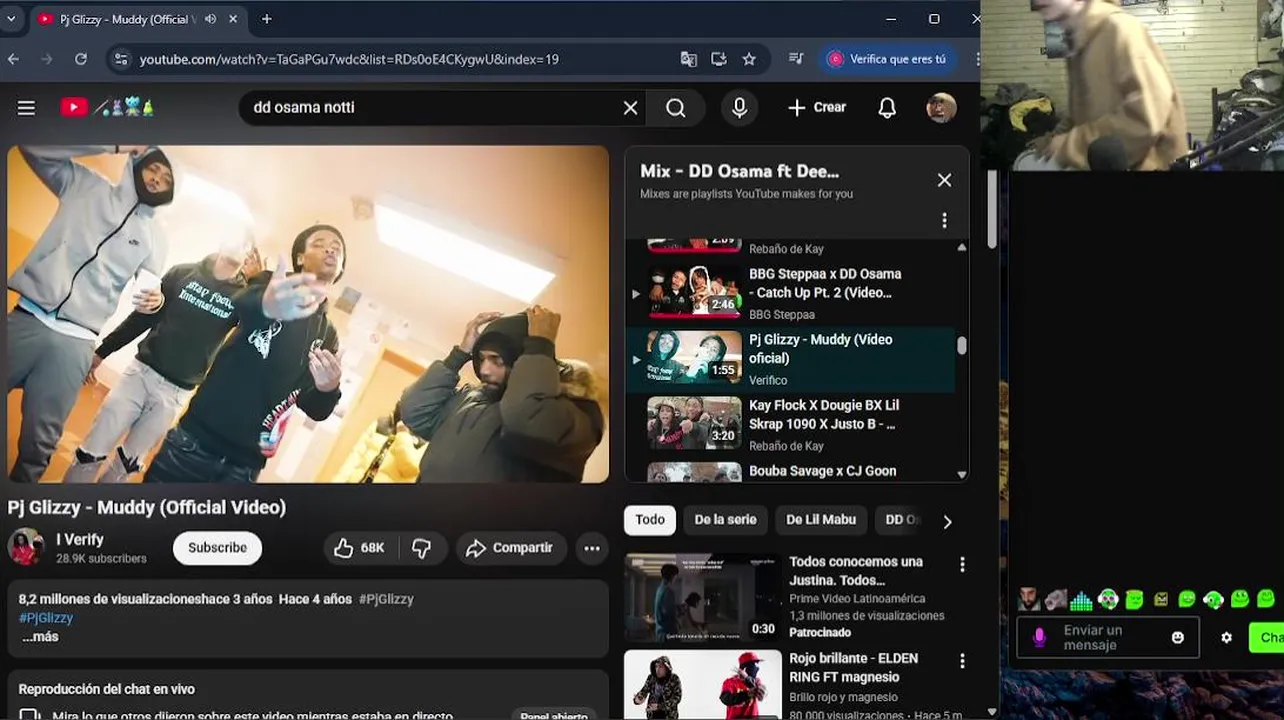This screenshot has height=720, width=1284.
Task: Play BBG Steppaa Catch Up Pt. 2 video
Action: click(790, 292)
